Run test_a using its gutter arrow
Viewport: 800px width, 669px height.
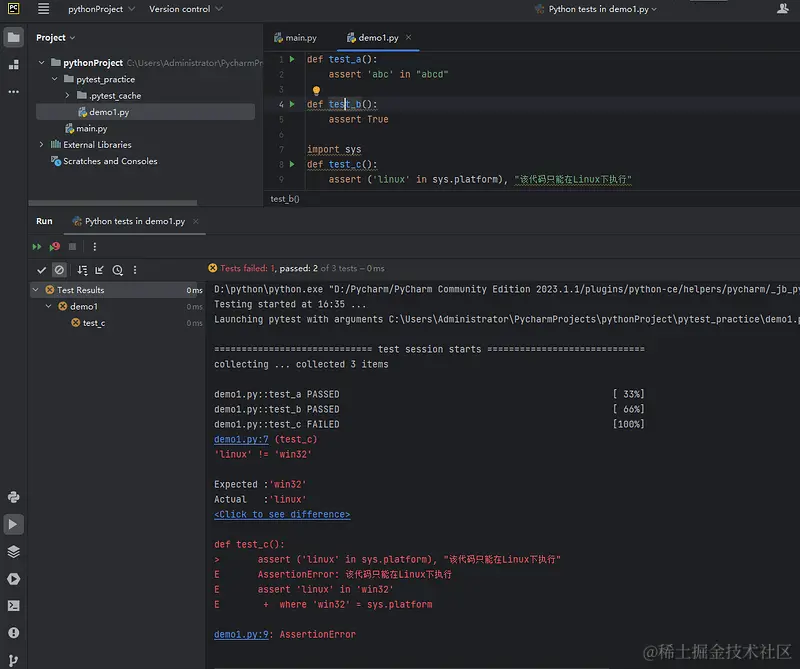(292, 59)
